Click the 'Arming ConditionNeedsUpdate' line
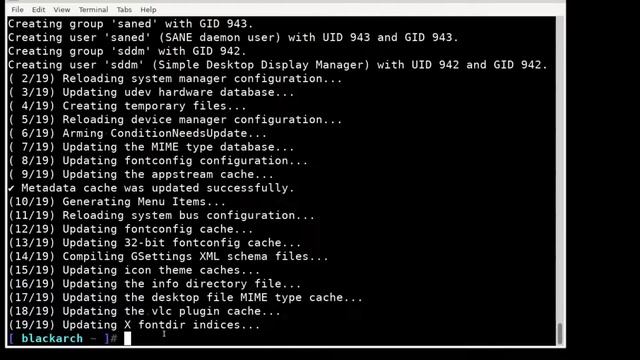 coord(138,133)
